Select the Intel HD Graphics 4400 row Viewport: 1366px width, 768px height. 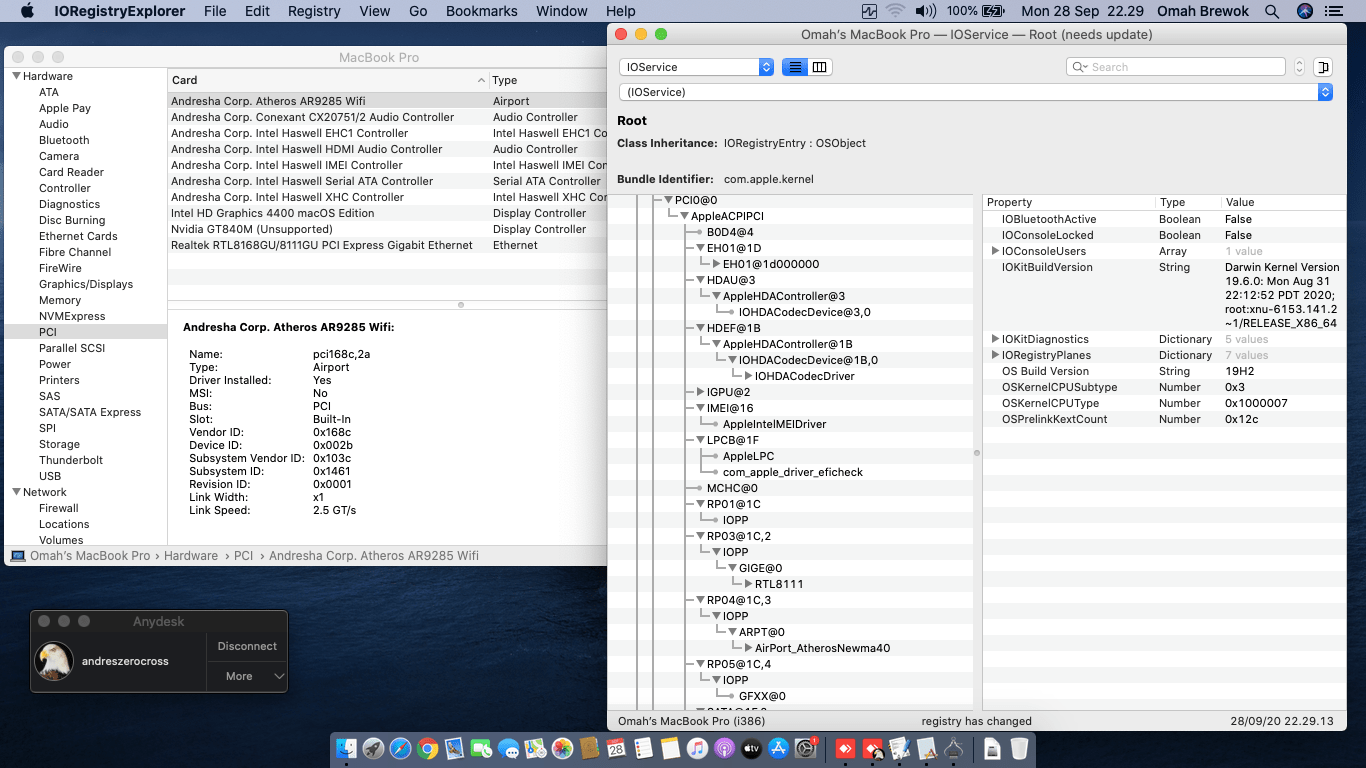click(x=387, y=213)
